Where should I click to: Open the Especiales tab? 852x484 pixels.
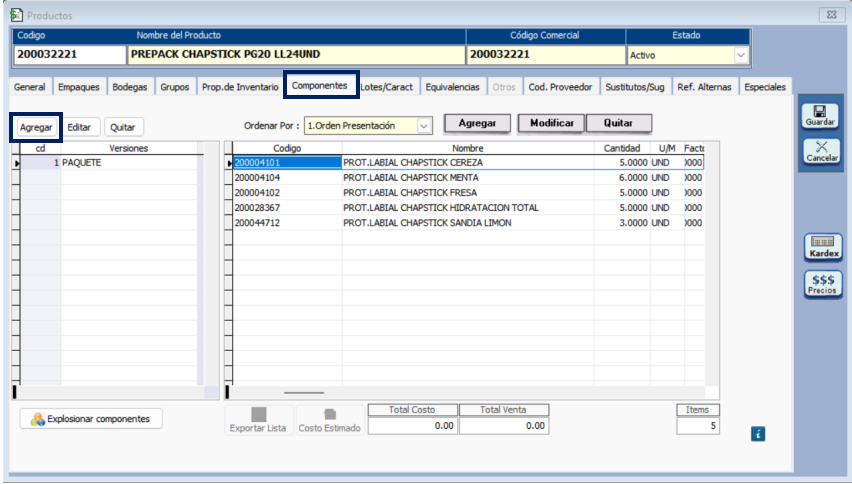pyautogui.click(x=765, y=87)
